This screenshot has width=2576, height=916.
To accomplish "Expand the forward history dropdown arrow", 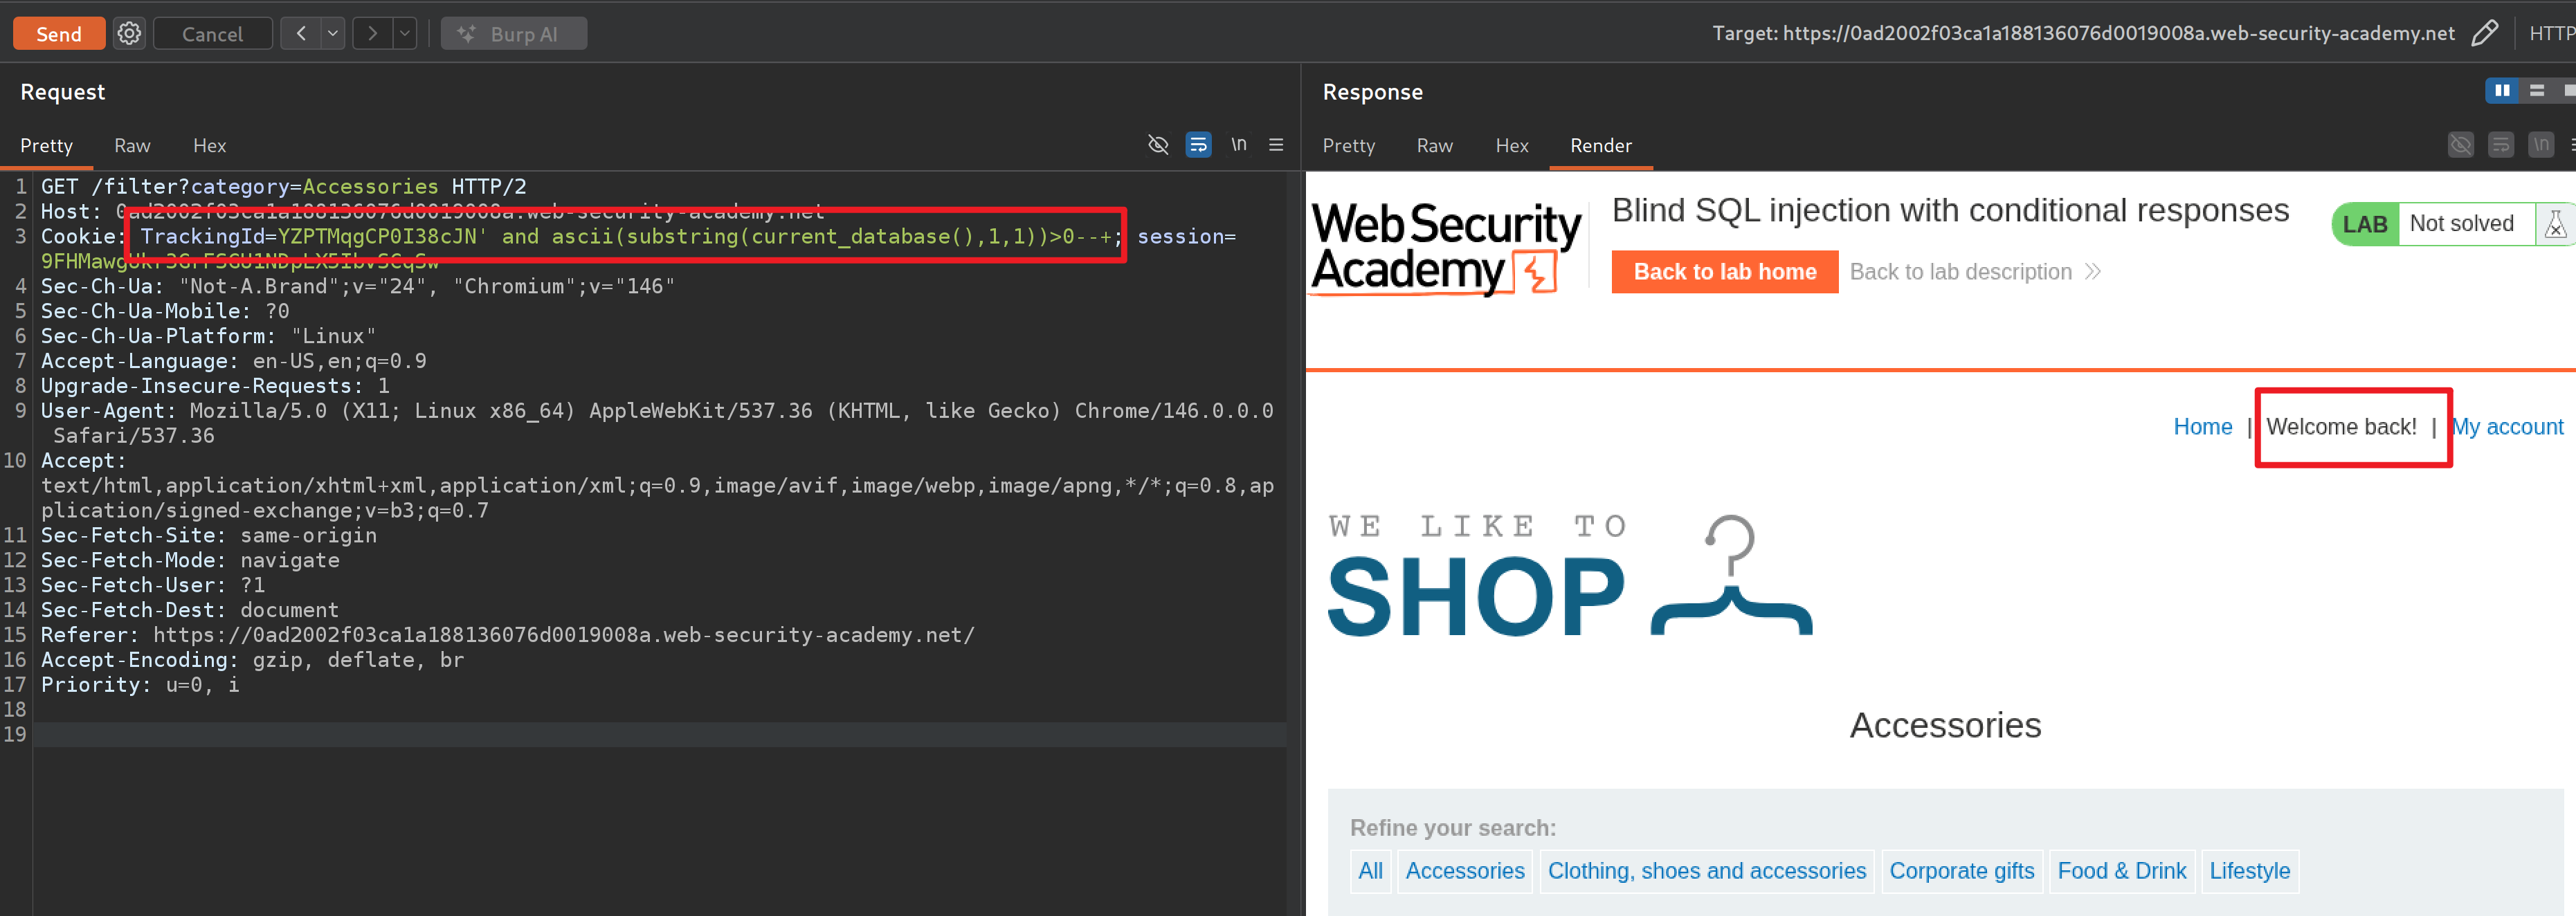I will pos(404,33).
